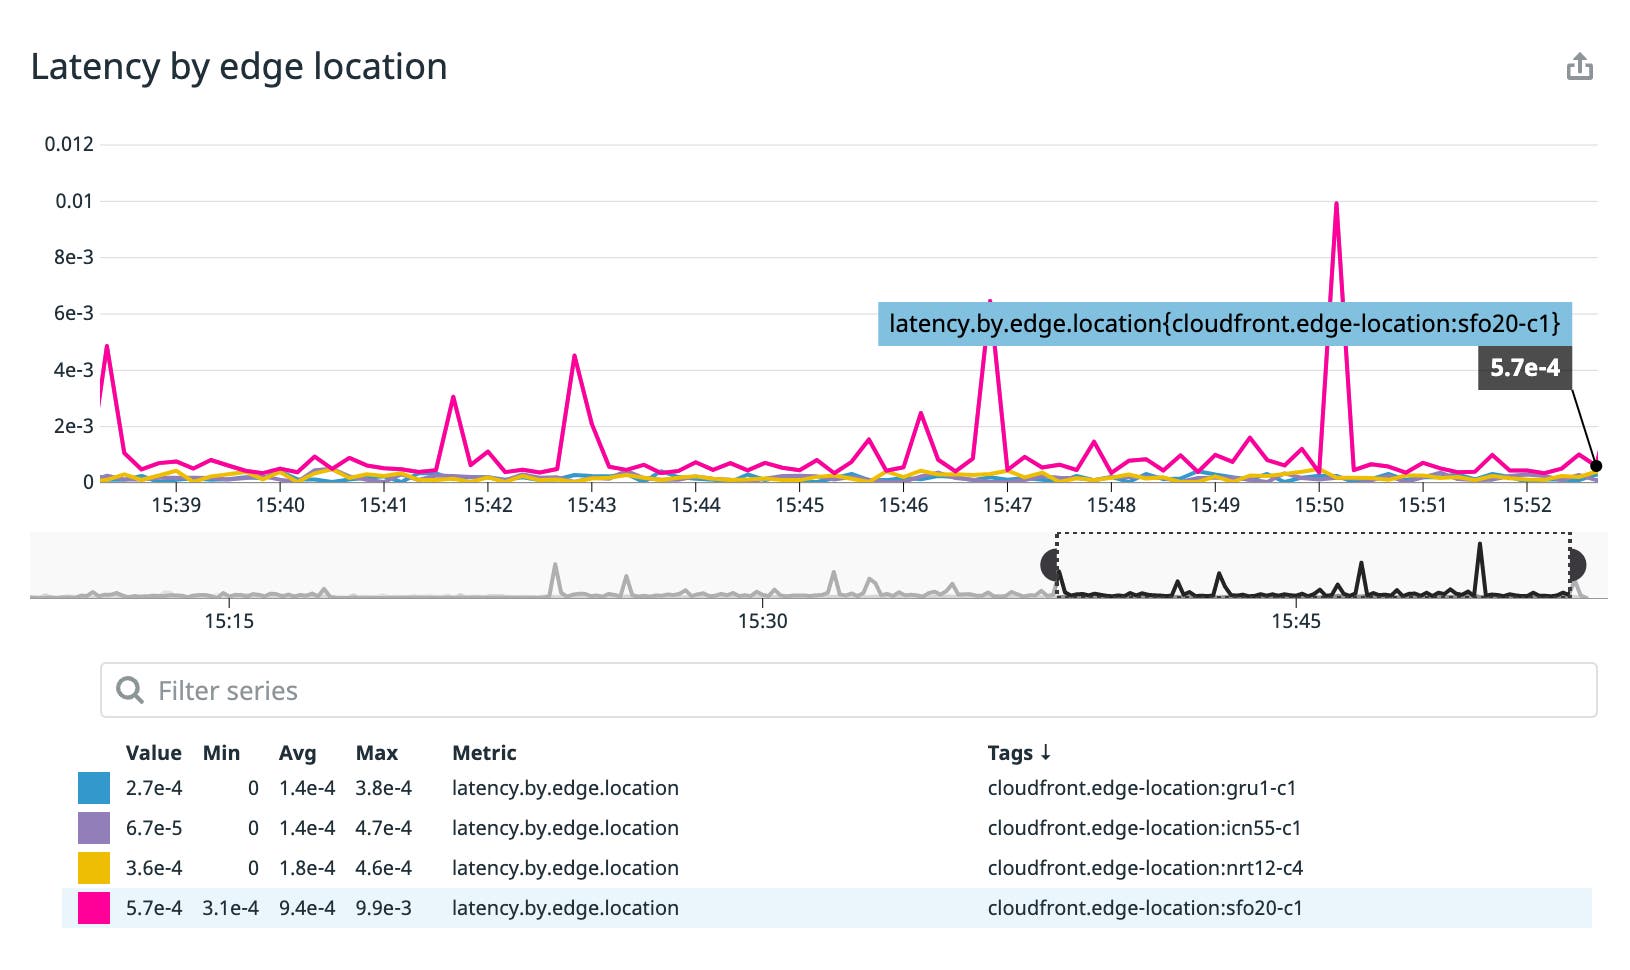Click the Metric column header
The image size is (1630, 970).
[x=484, y=752]
